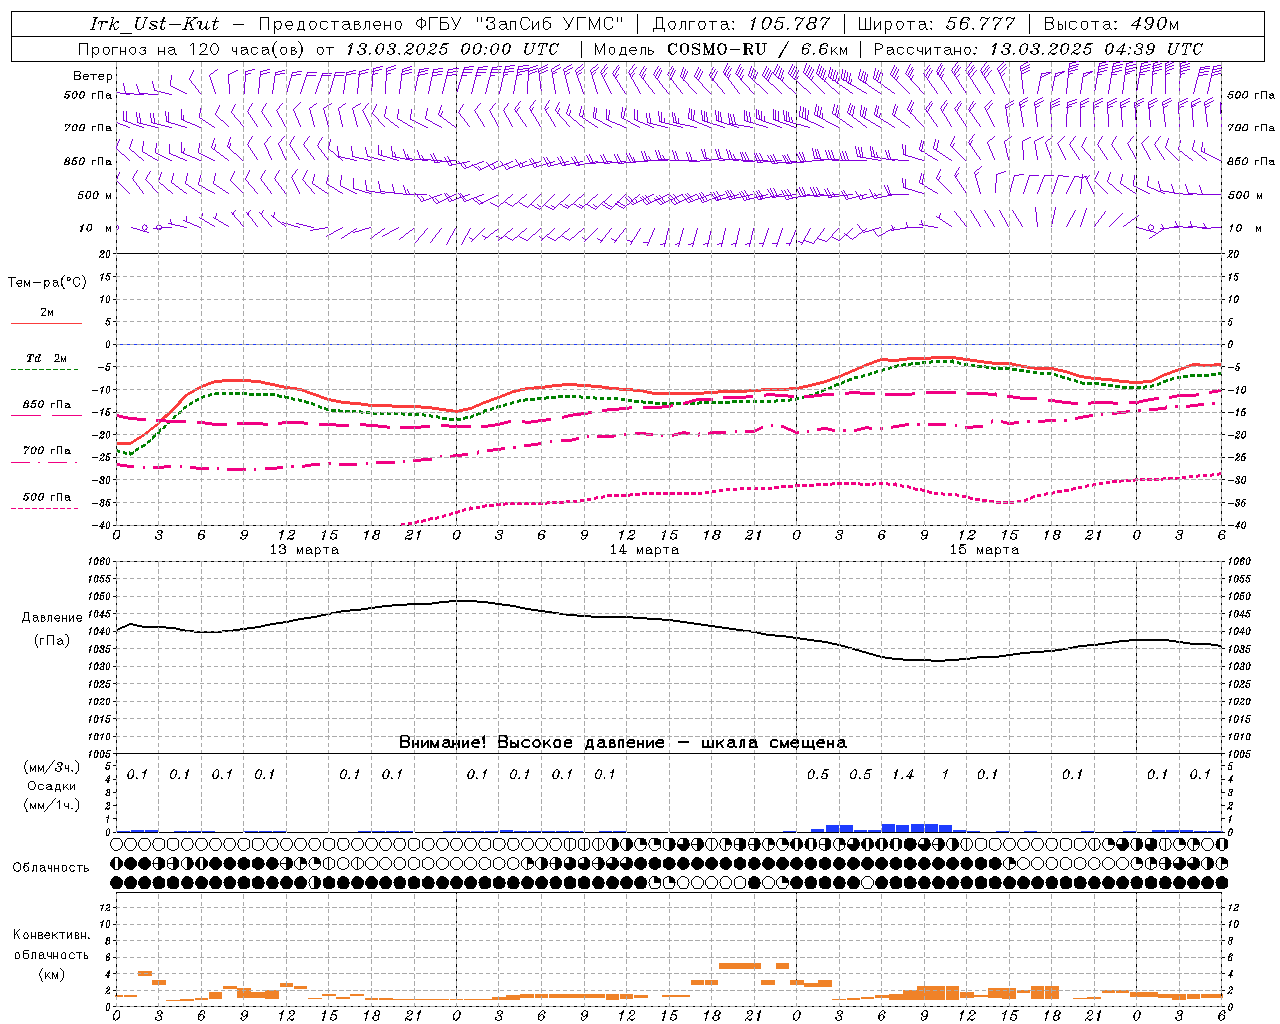Screen dimensions: 1280x1024
Task: Click the 10 м wind level label on left
Action: pyautogui.click(x=96, y=228)
